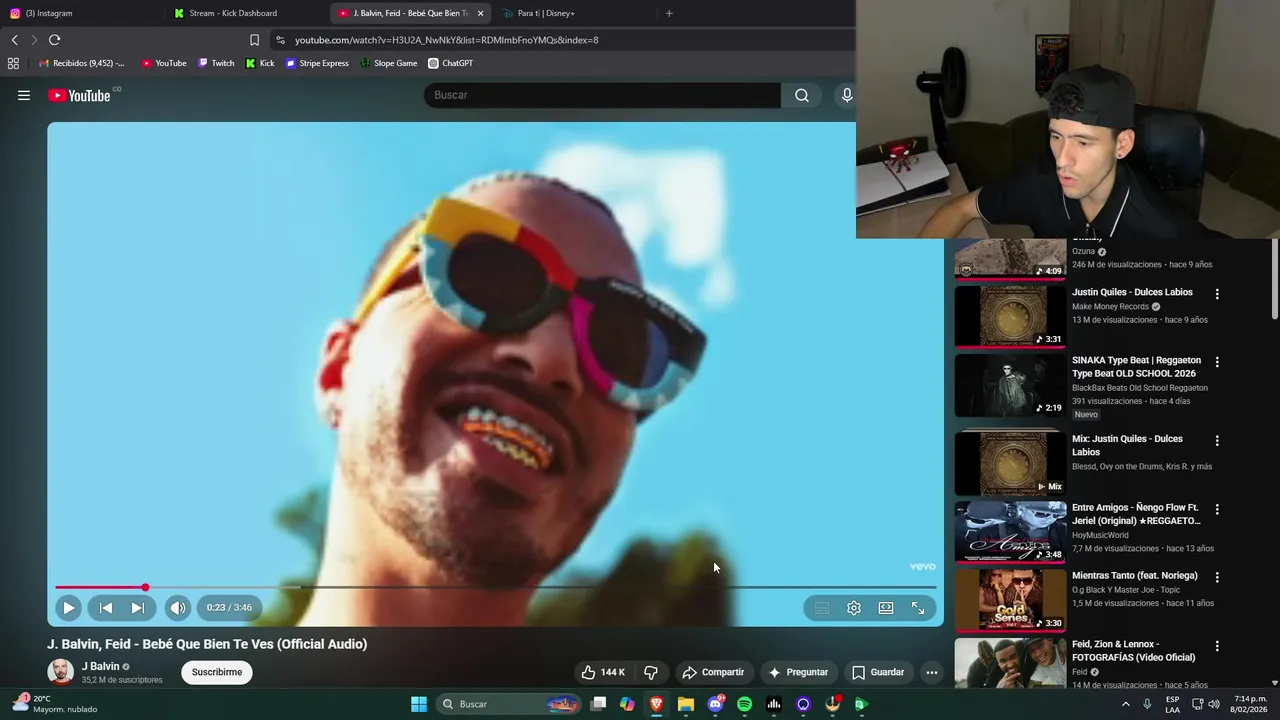This screenshot has width=1280, height=720.
Task: Open more actions for the video
Action: click(932, 672)
